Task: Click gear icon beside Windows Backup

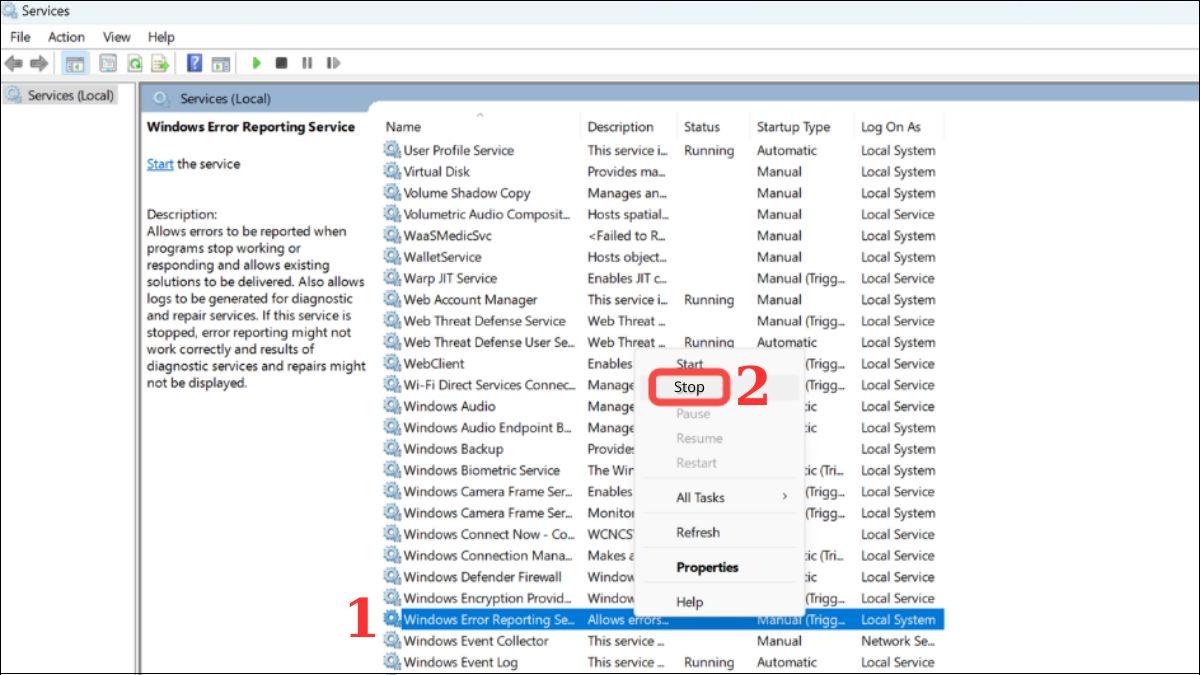Action: click(391, 449)
